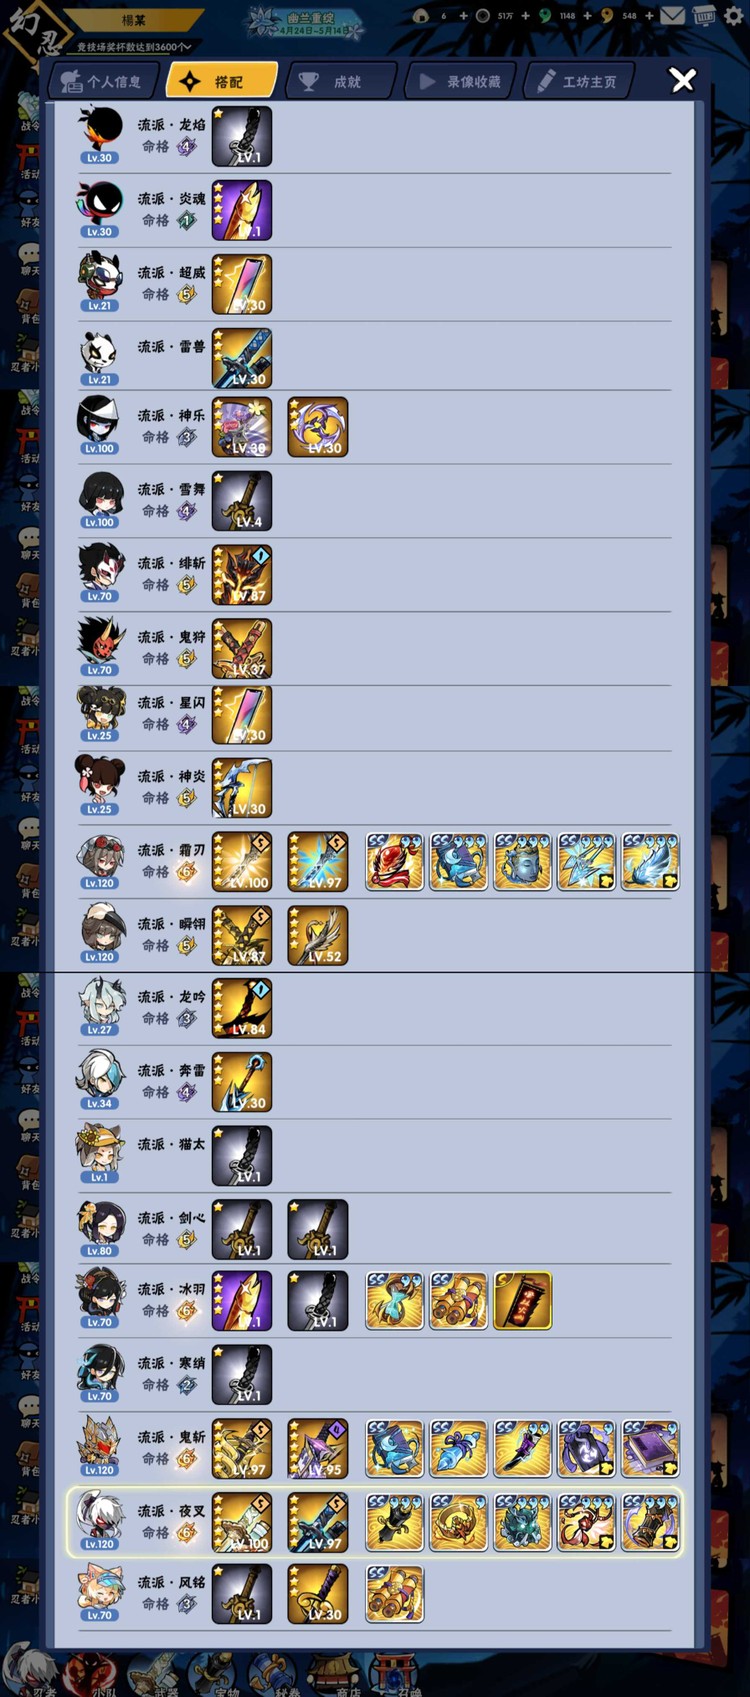750x1697 pixels.
Task: Click the LV.100 weapon of 流派·霜刃
Action: (x=242, y=861)
